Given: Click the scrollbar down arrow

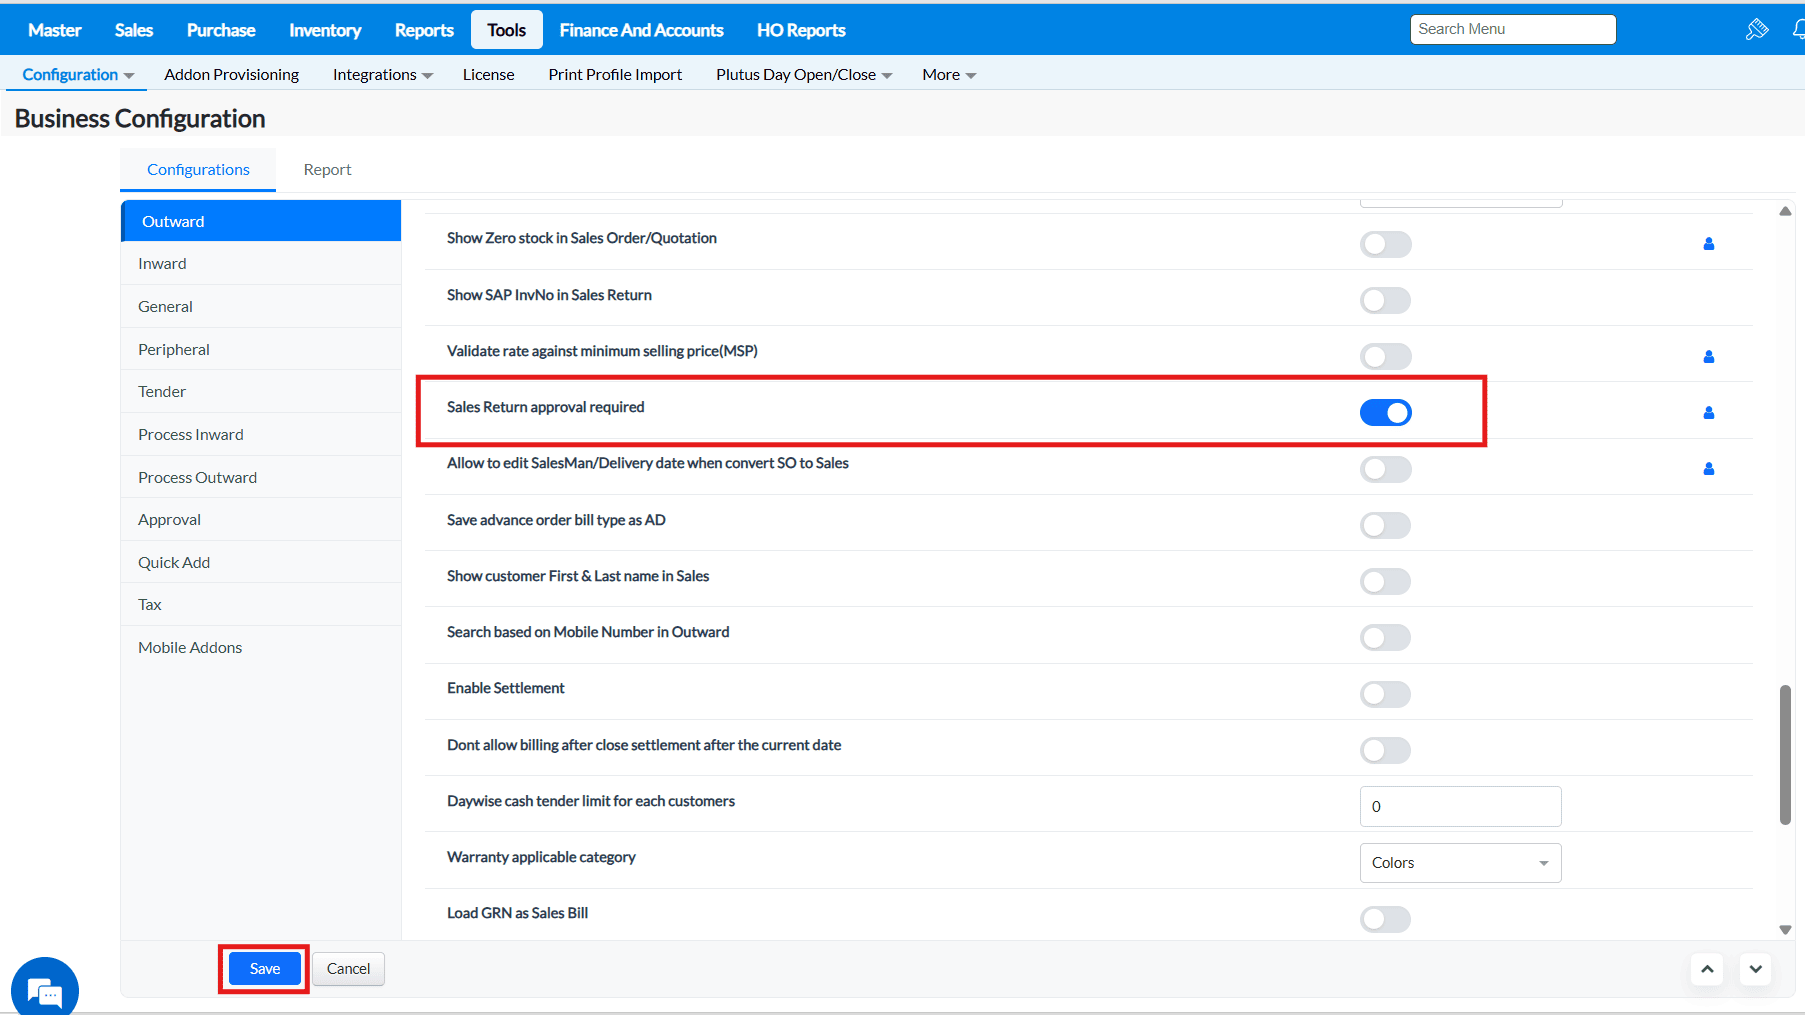Looking at the screenshot, I should tap(1785, 930).
